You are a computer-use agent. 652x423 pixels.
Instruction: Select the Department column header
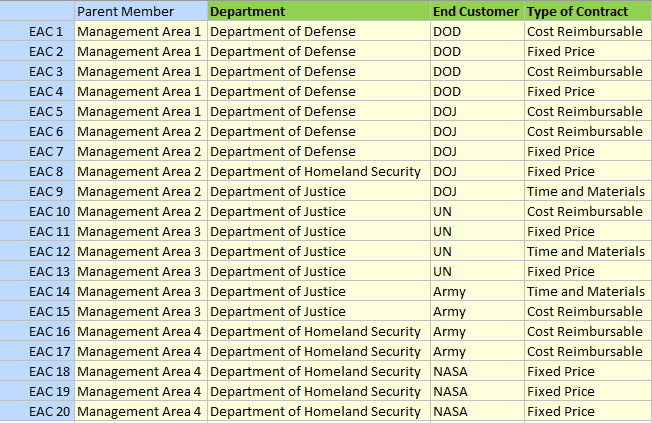pos(319,11)
